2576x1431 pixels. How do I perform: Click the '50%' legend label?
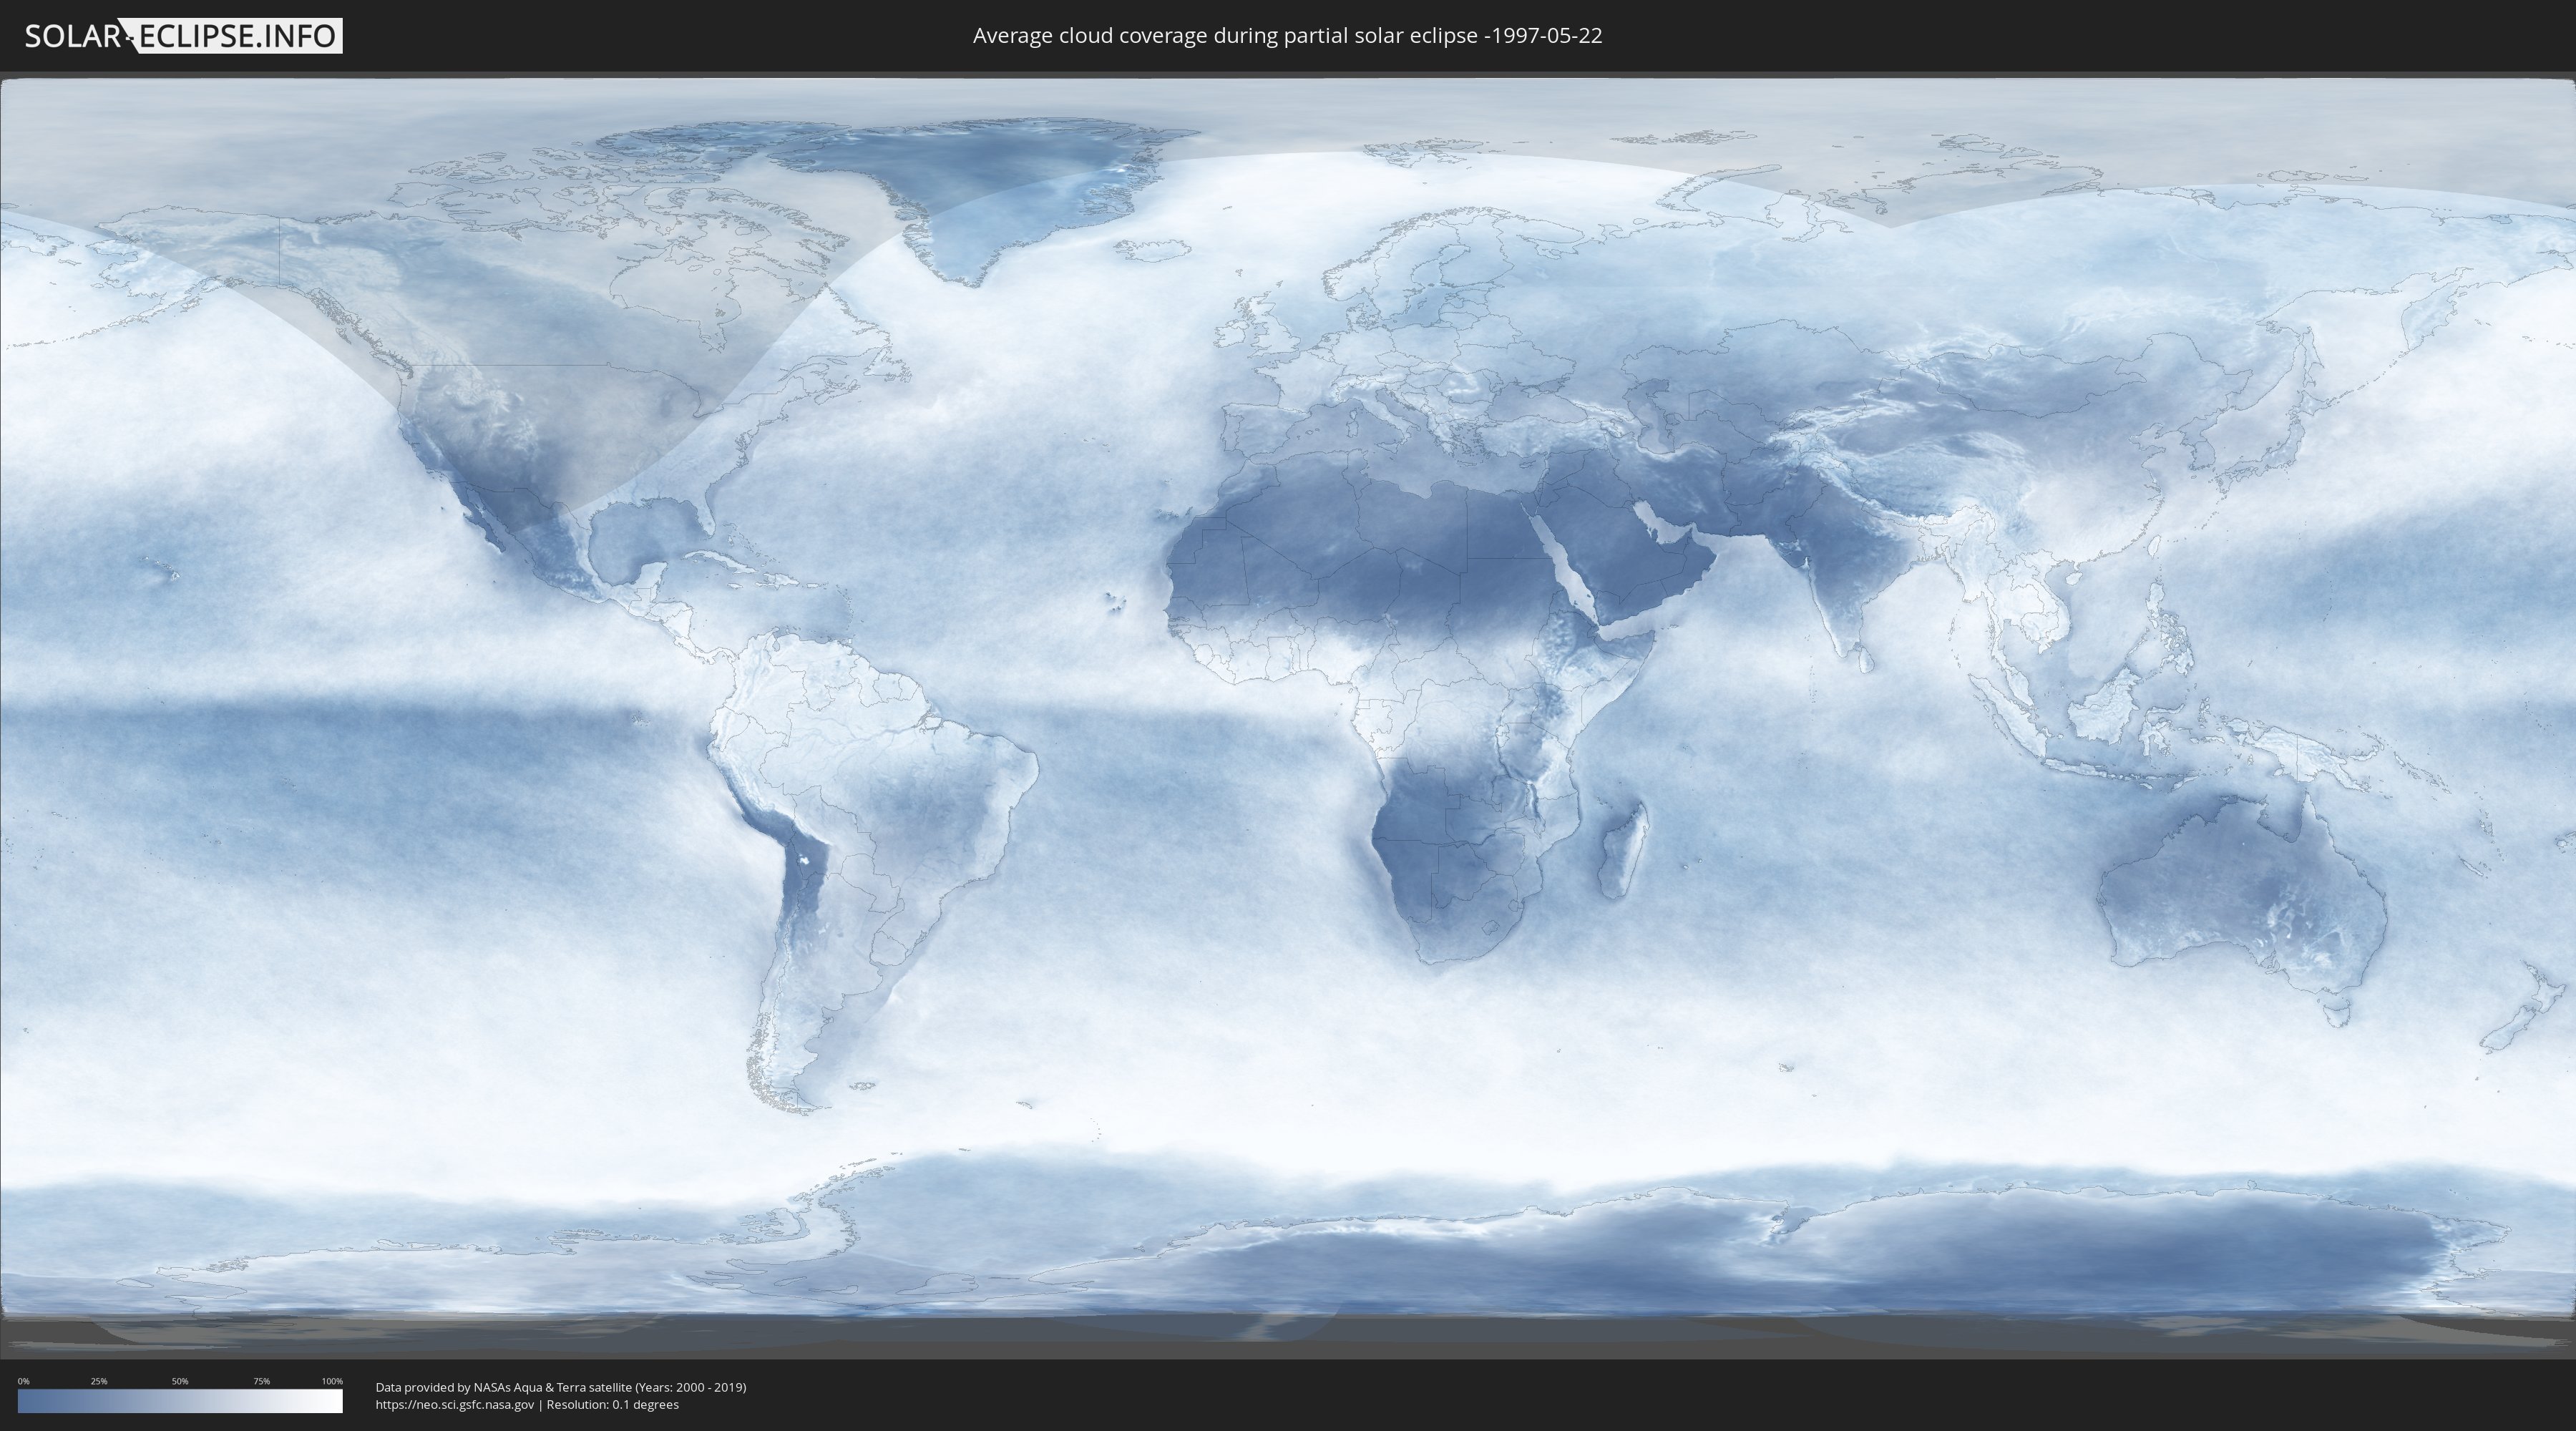click(180, 1381)
